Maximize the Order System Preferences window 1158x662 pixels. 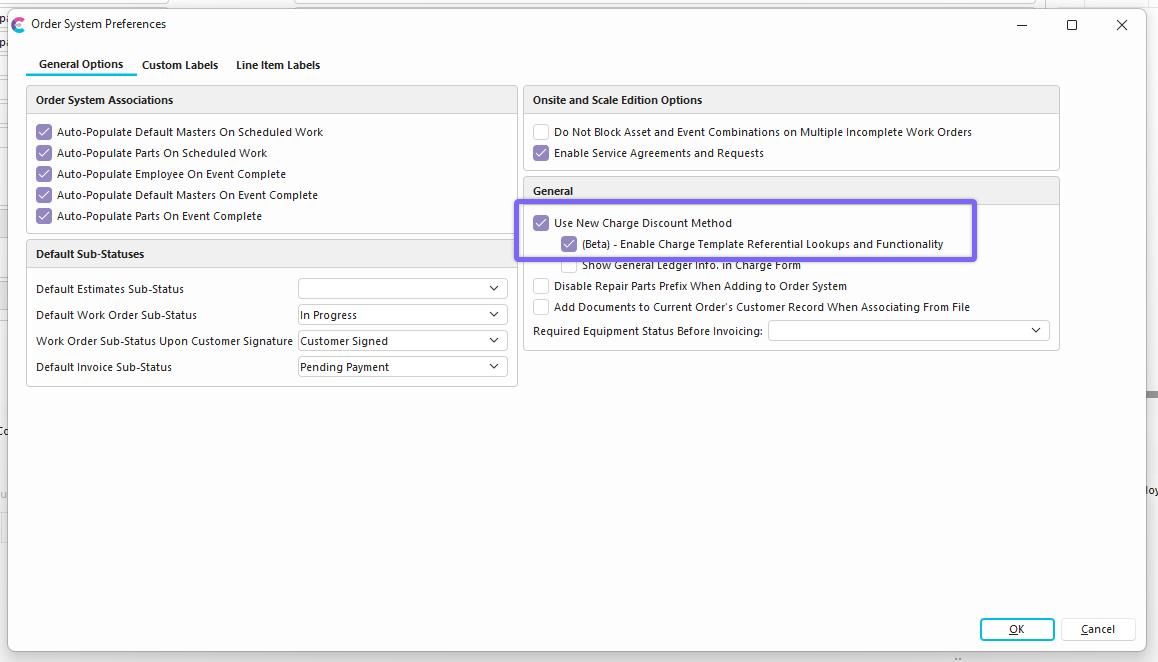tap(1071, 25)
